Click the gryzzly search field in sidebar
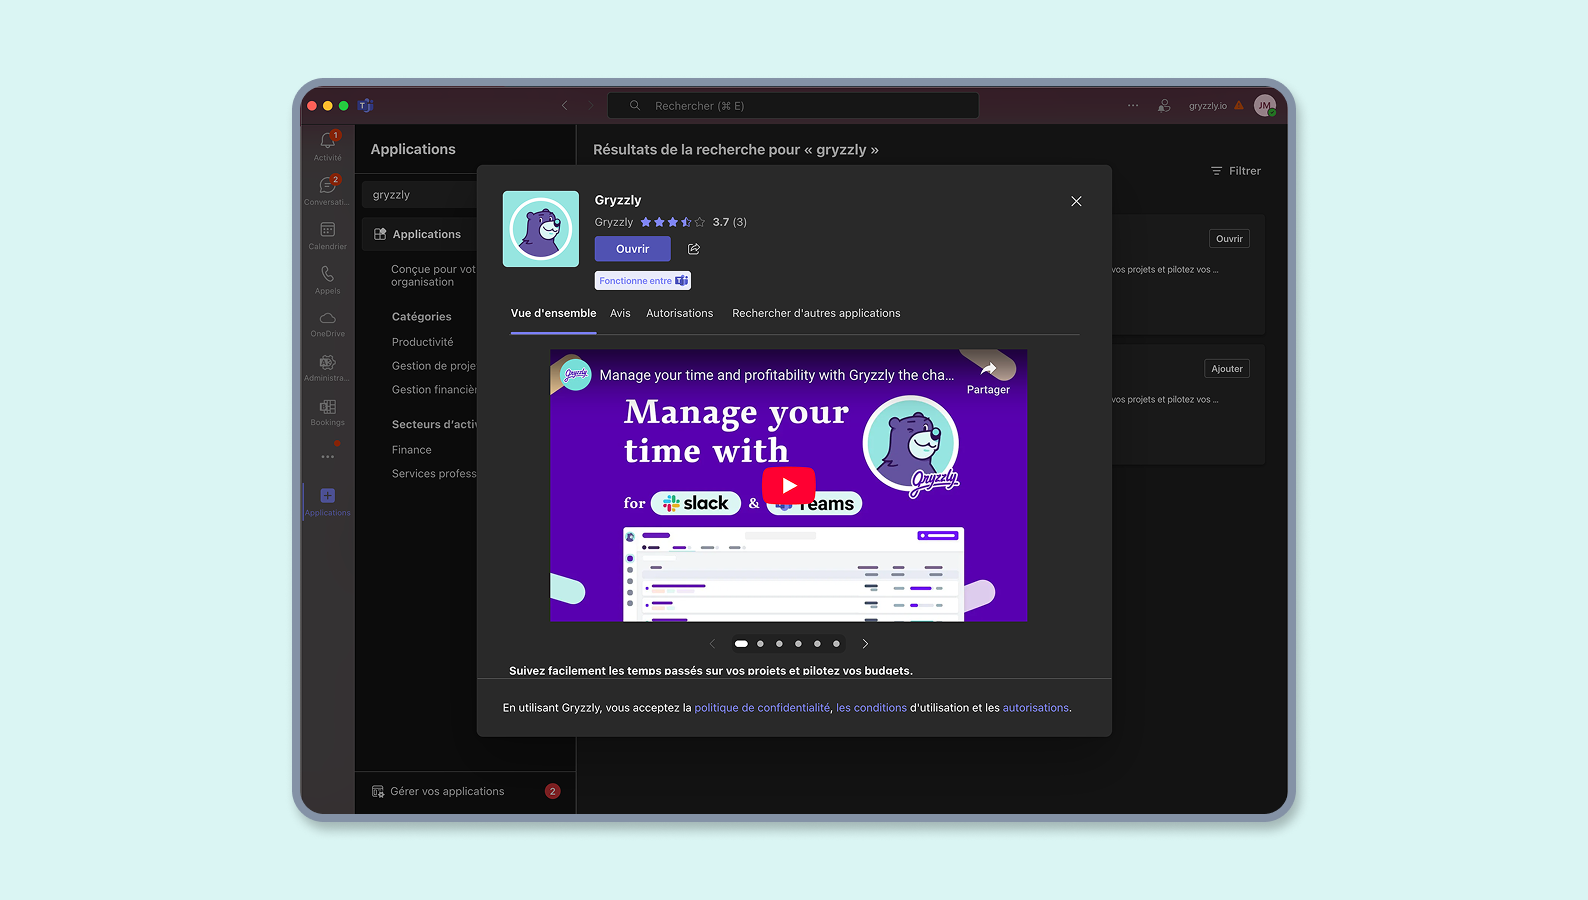Viewport: 1588px width, 900px height. coord(420,195)
